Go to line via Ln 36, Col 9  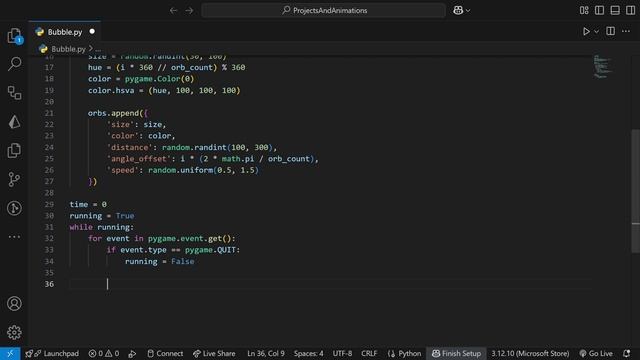(x=266, y=353)
